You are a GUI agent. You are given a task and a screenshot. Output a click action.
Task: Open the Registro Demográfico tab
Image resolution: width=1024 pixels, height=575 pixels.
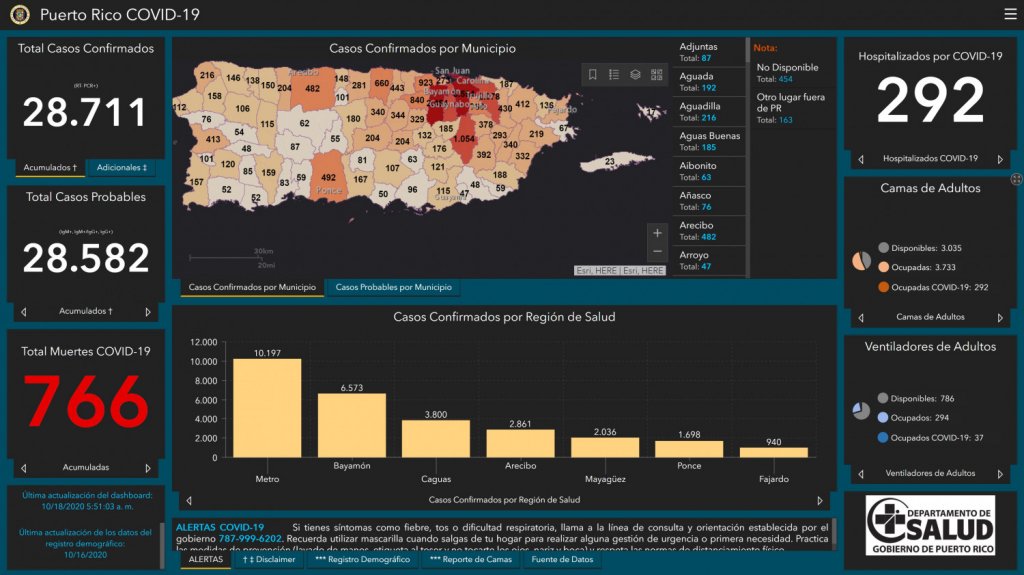362,560
